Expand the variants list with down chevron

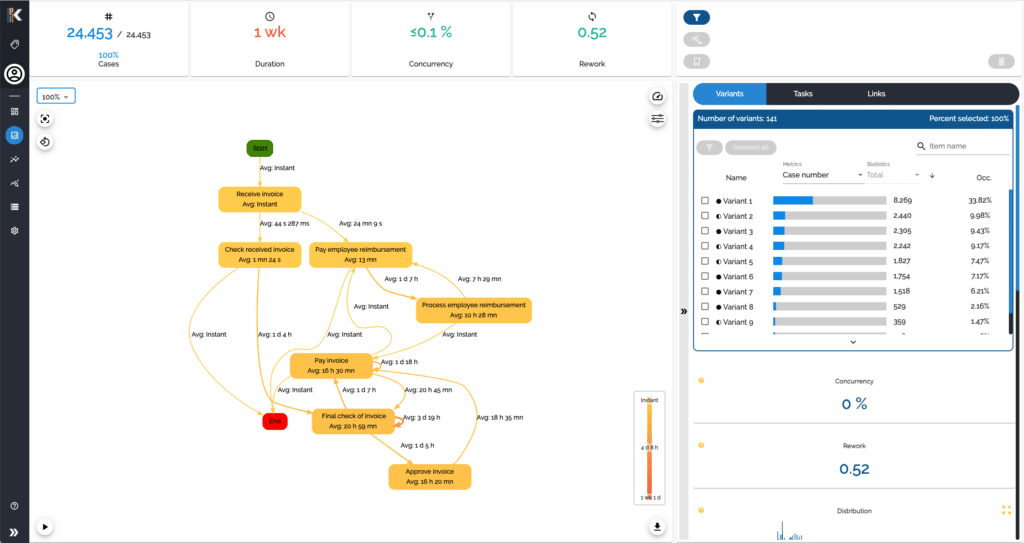pyautogui.click(x=853, y=342)
